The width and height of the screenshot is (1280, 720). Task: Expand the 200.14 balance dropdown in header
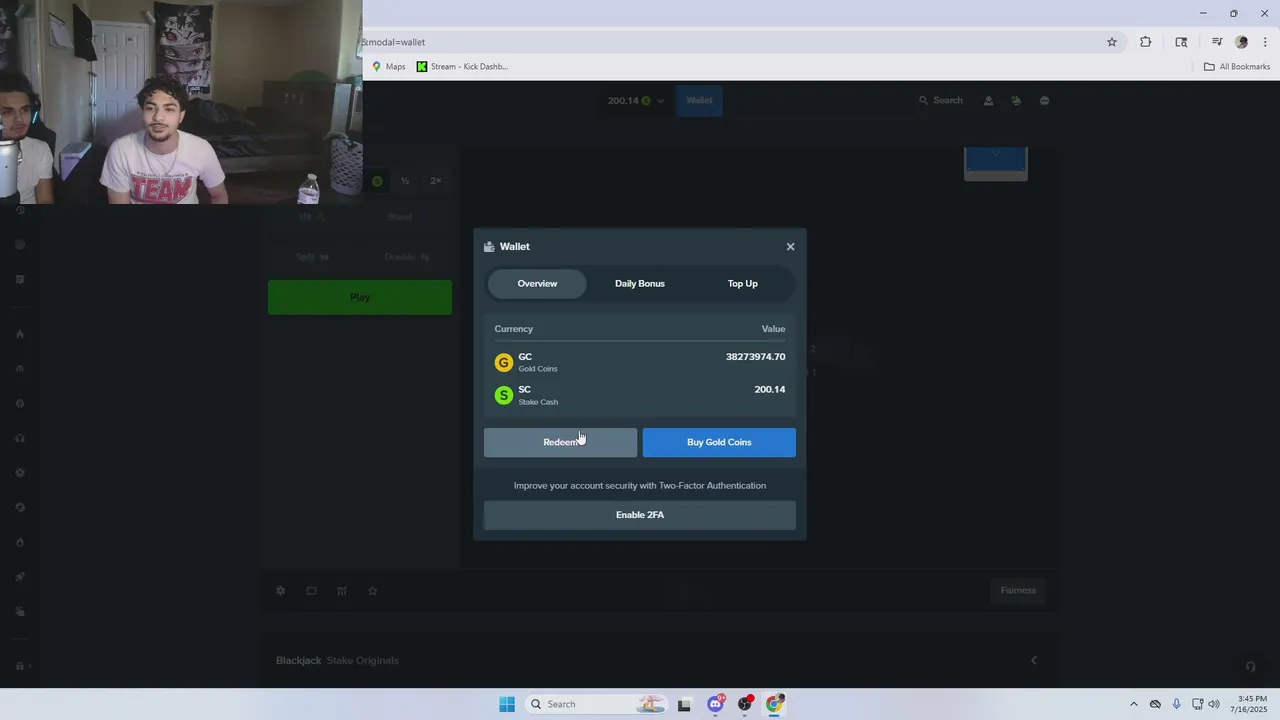pyautogui.click(x=636, y=101)
